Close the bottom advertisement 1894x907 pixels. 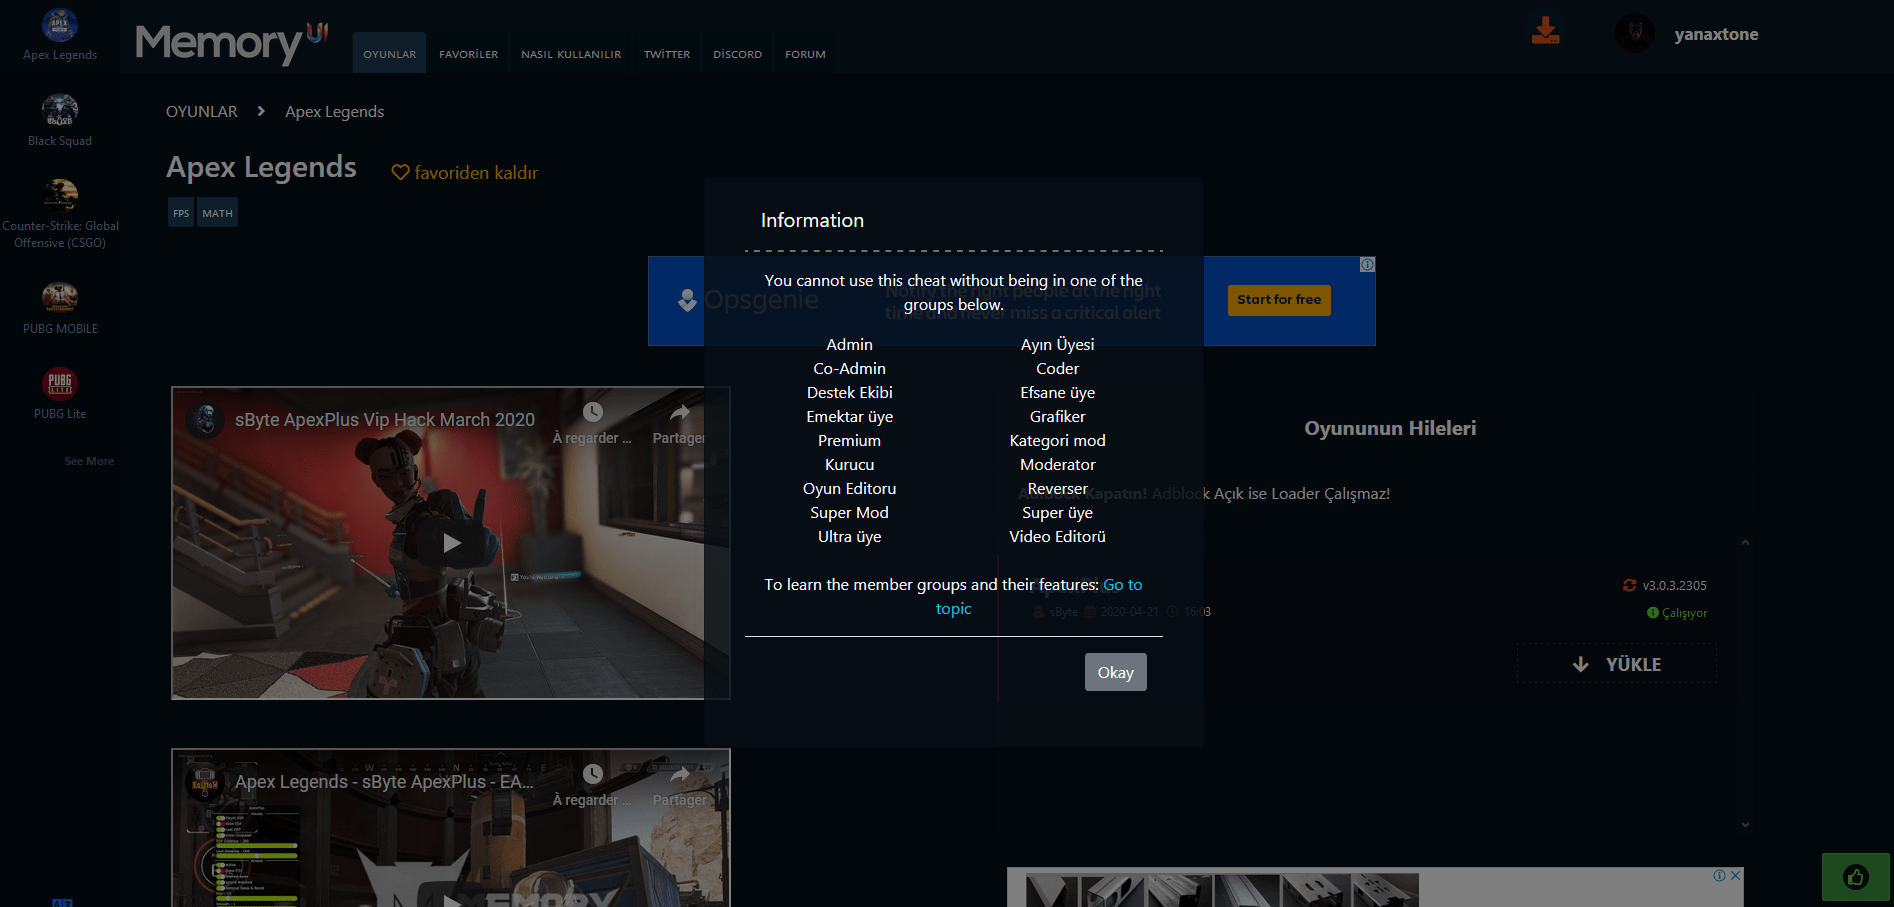[x=1736, y=875]
